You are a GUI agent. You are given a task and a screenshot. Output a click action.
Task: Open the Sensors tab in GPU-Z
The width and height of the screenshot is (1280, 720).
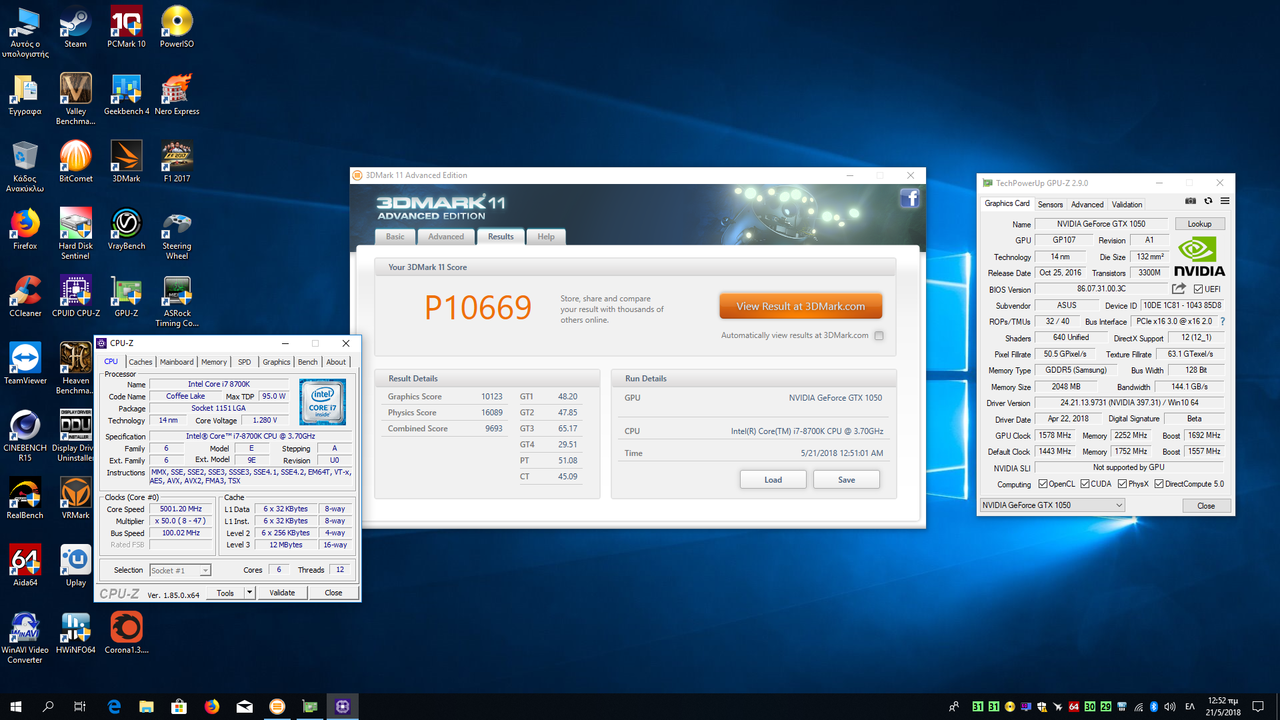(1050, 205)
